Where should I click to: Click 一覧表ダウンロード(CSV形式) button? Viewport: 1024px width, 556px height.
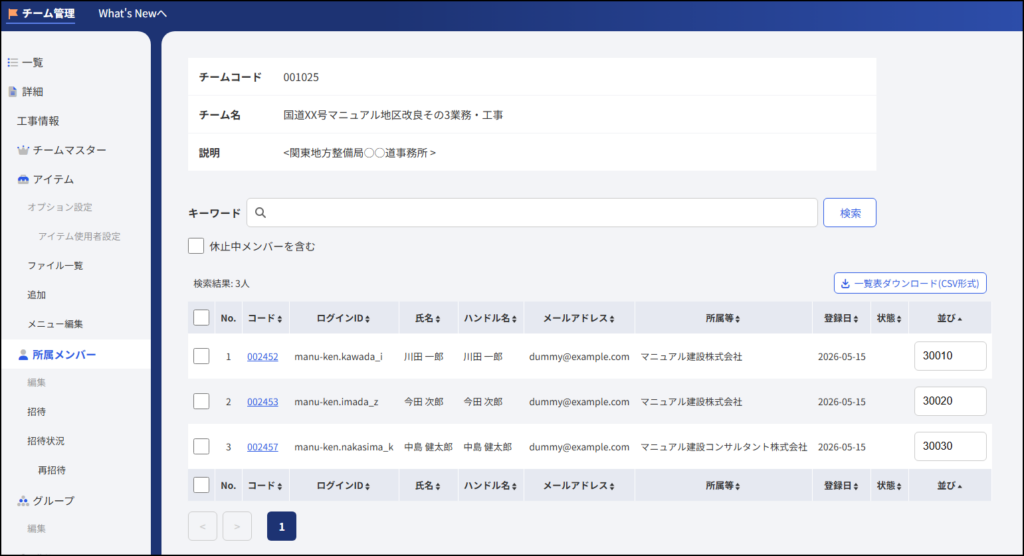910,284
